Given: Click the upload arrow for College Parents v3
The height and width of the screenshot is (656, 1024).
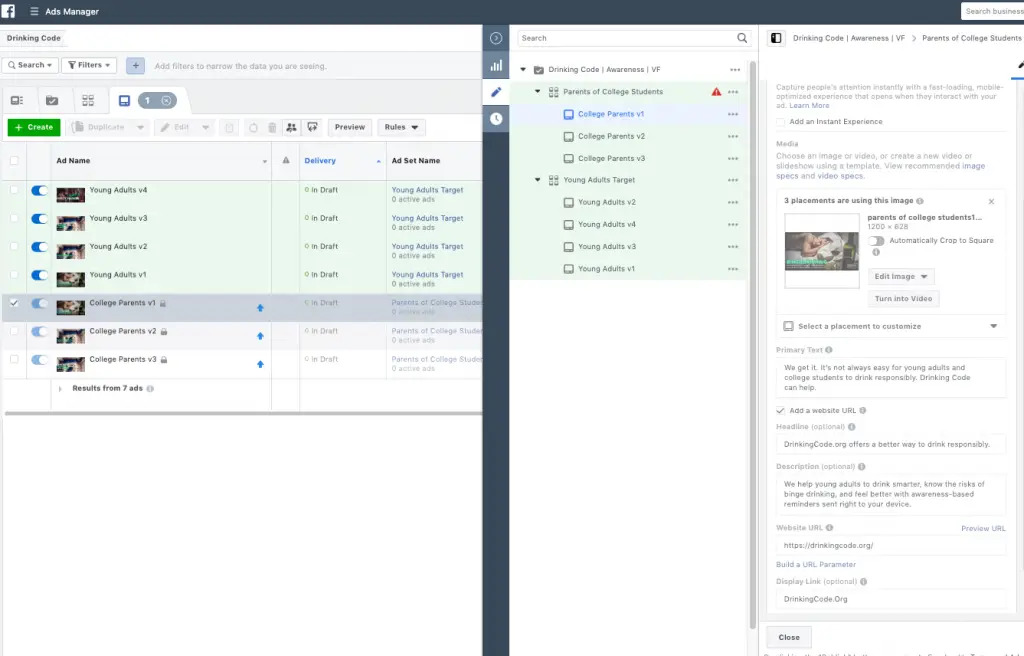Looking at the screenshot, I should (260, 364).
